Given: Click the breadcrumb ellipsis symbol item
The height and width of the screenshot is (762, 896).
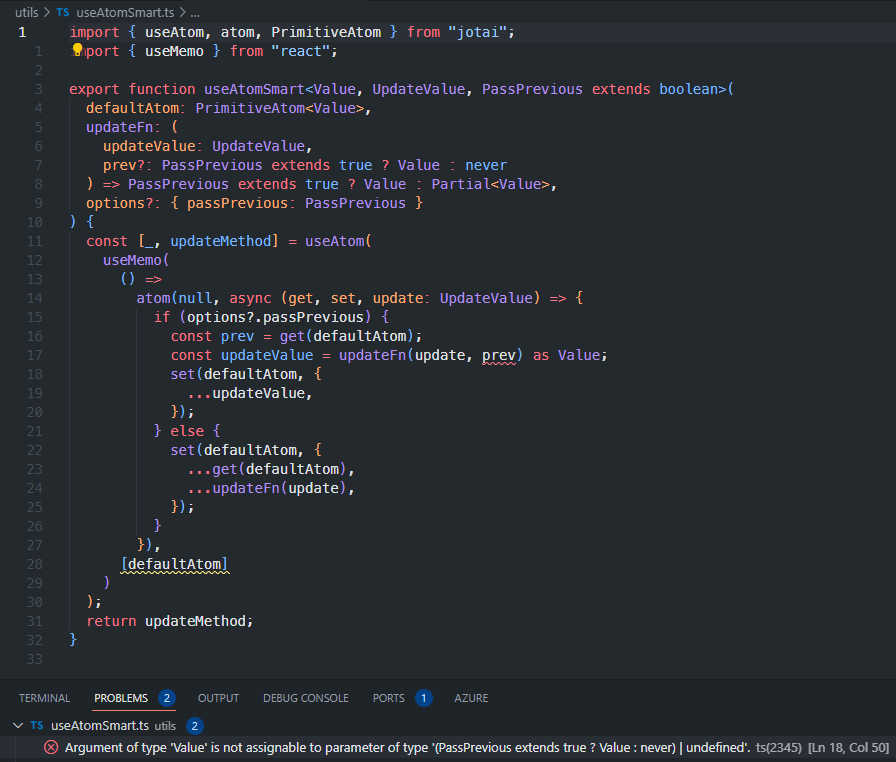Looking at the screenshot, I should point(195,12).
